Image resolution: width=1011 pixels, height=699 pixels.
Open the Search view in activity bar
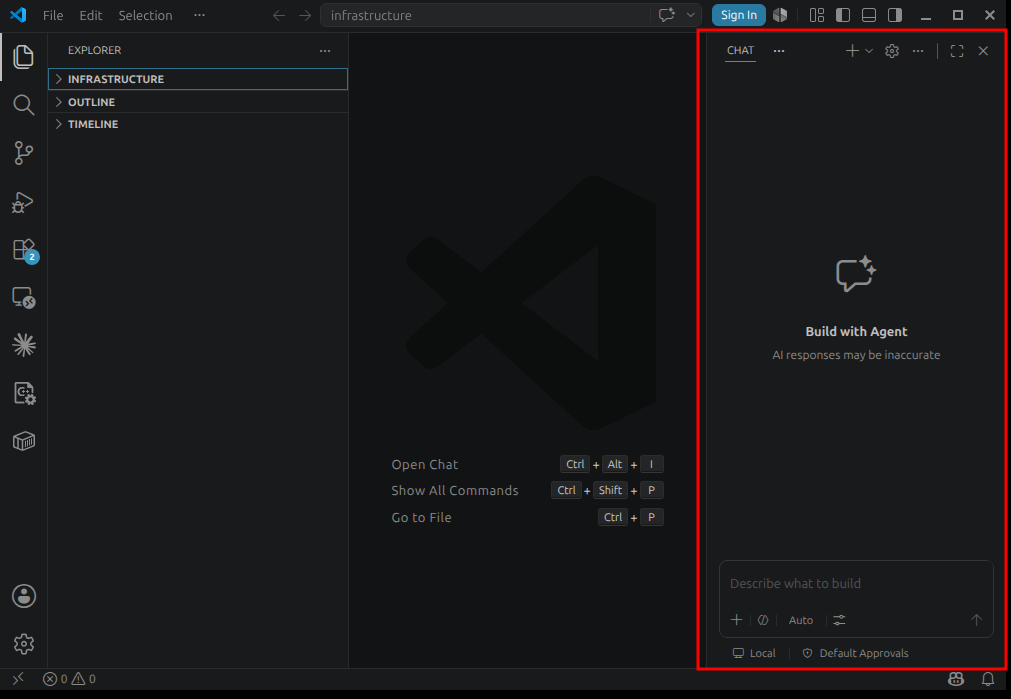(23, 104)
